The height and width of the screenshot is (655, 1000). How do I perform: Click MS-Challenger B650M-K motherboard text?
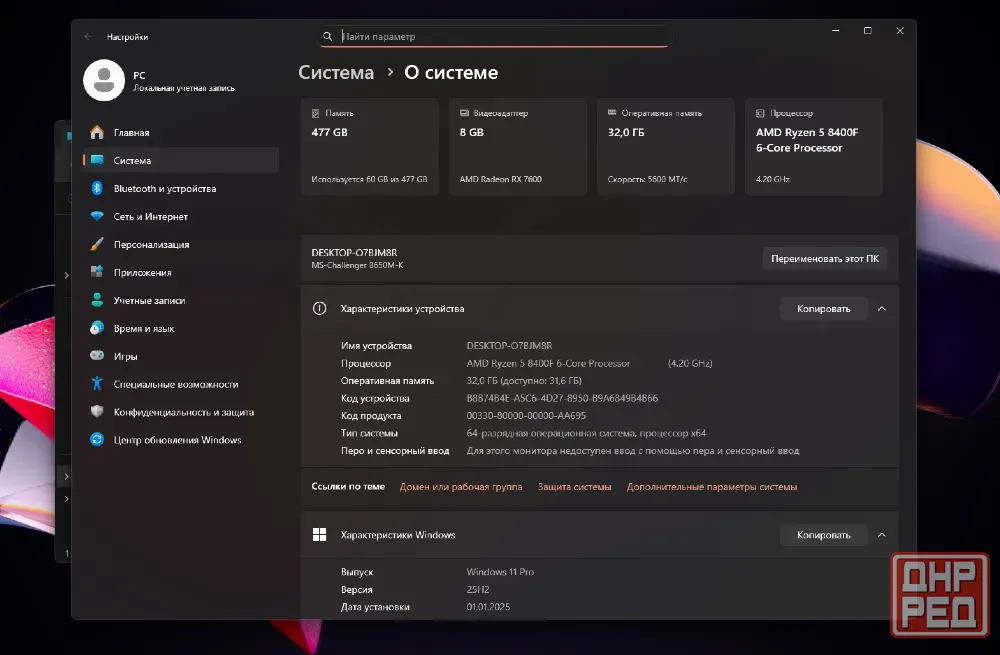coord(357,265)
